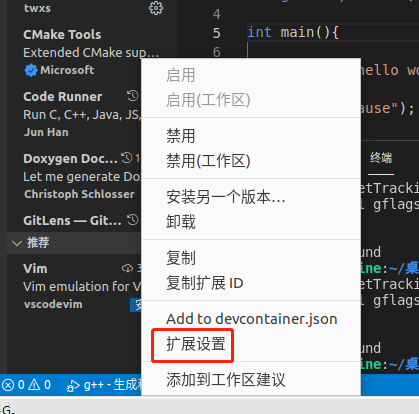The image size is (419, 414).
Task: Open the Vim extension entry
Action: 35,269
